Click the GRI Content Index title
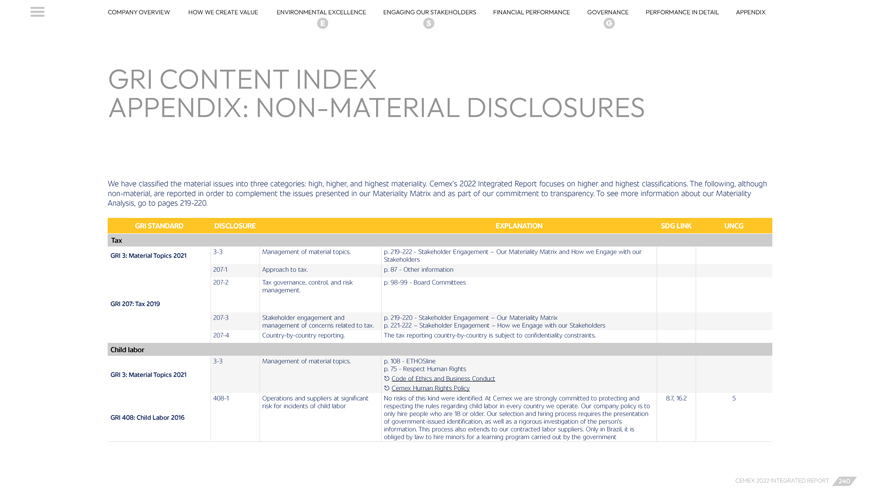Viewport: 880px width, 495px height. click(242, 80)
